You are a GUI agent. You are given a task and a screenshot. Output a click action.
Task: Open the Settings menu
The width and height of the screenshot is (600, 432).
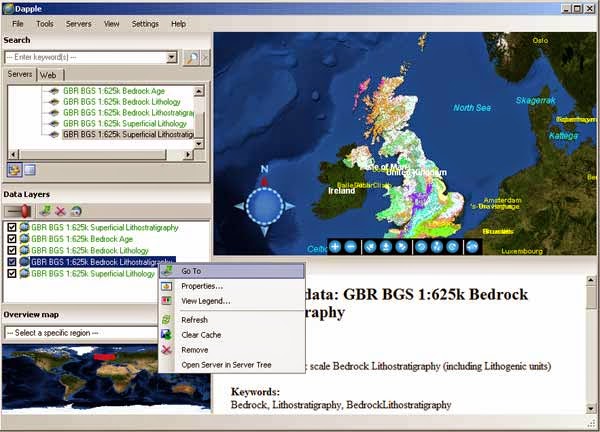click(145, 24)
